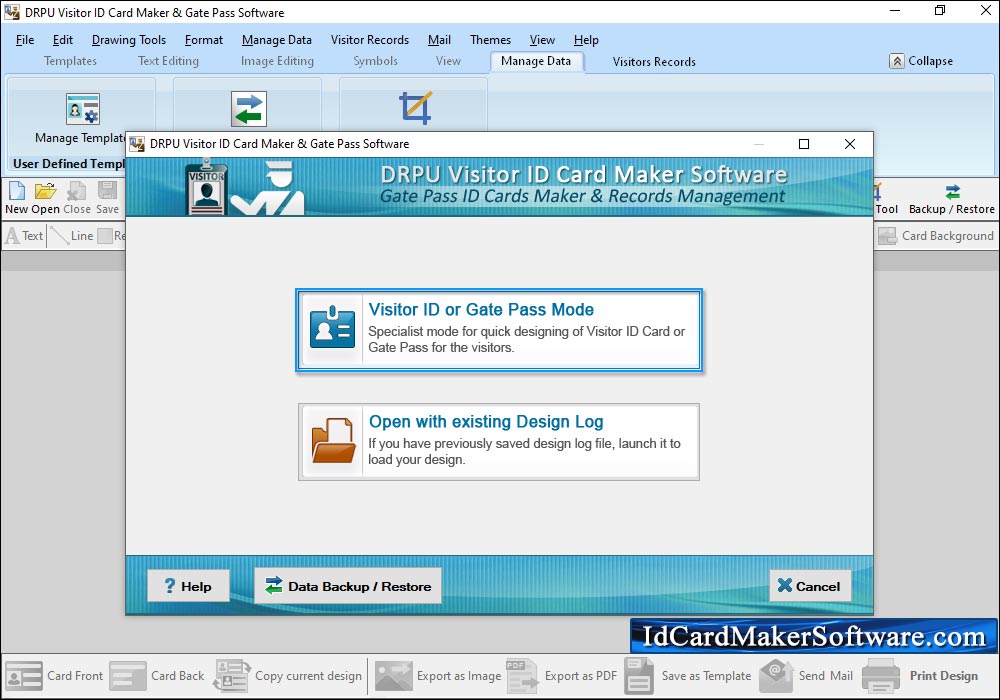
Task: Open Data Backup / Restore in dialog
Action: [x=348, y=586]
